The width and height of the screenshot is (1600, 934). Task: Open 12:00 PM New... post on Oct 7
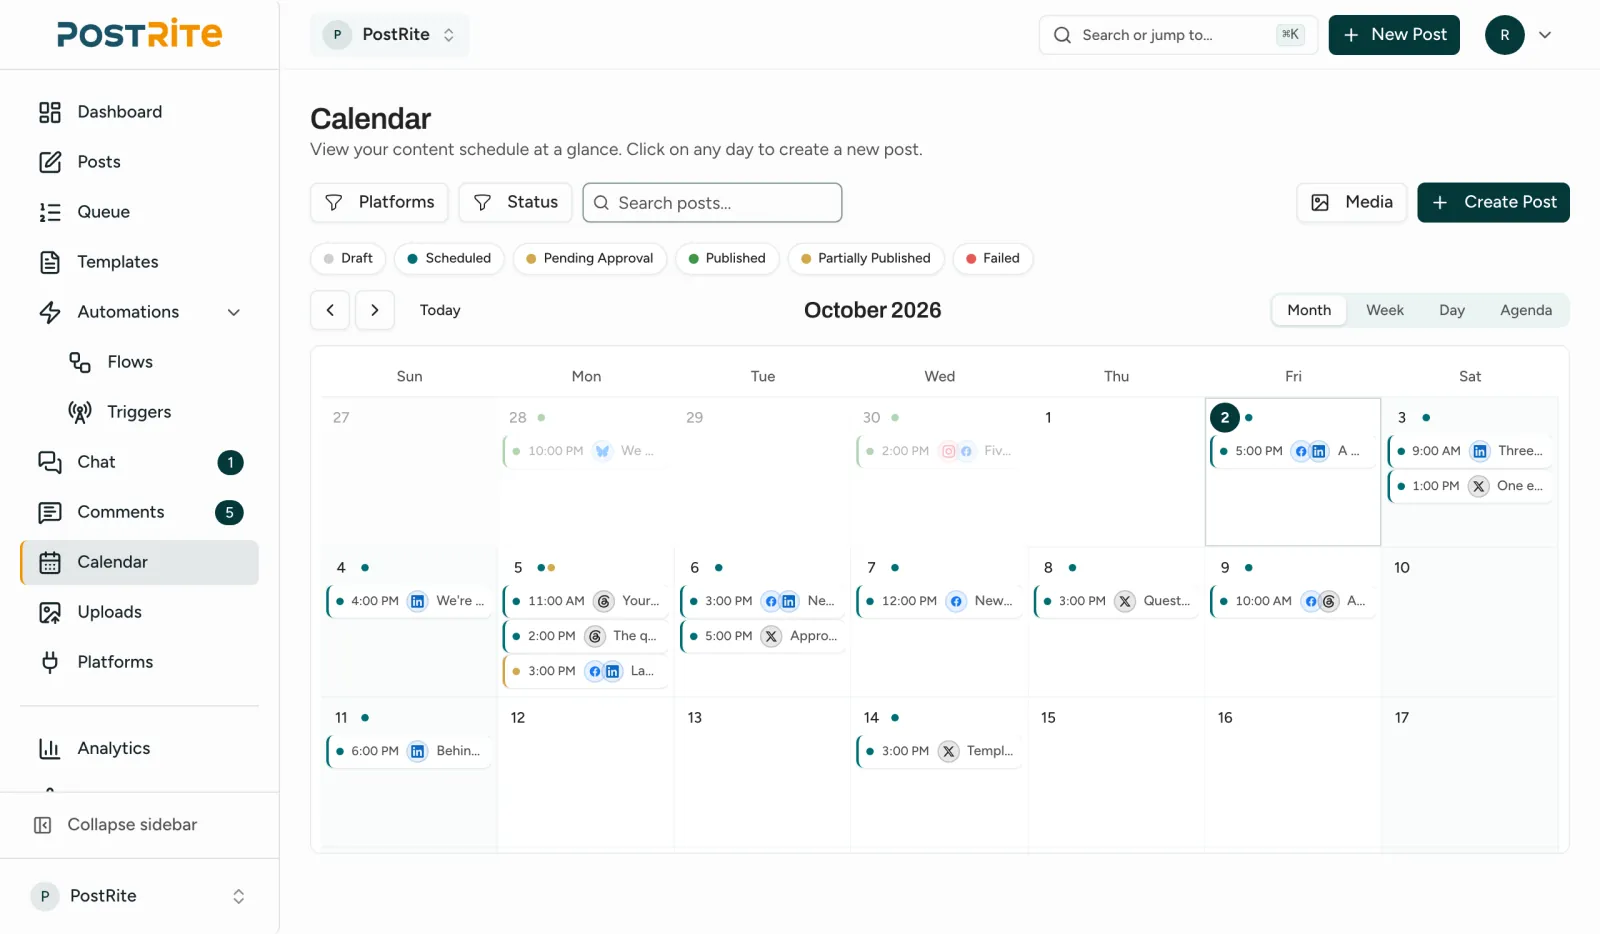(940, 601)
